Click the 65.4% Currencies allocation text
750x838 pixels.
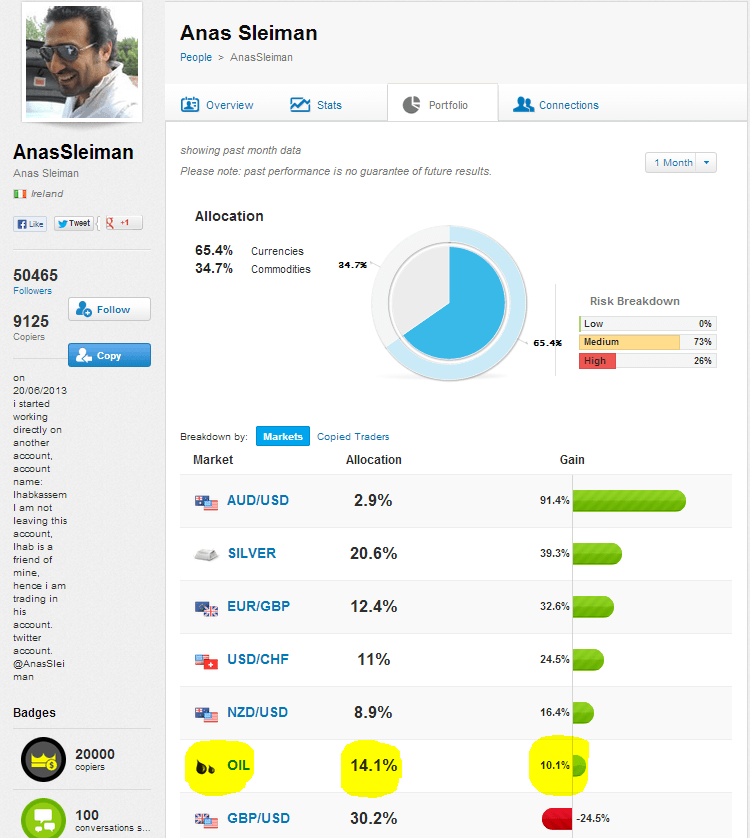pyautogui.click(x=249, y=251)
